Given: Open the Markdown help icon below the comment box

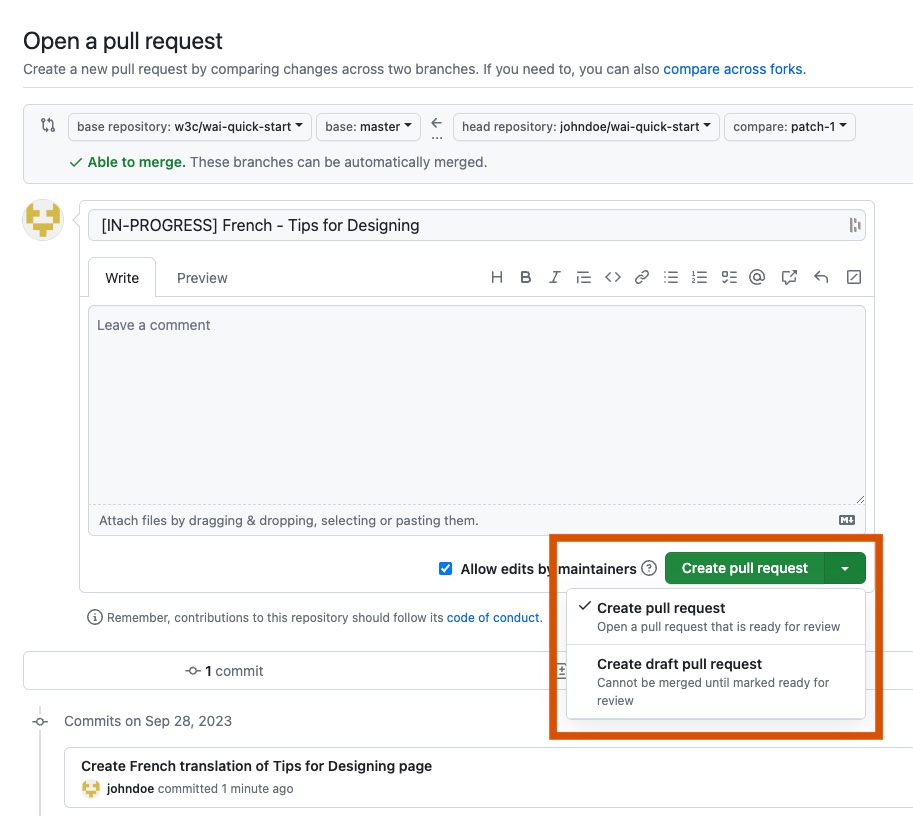Looking at the screenshot, I should click(x=846, y=519).
